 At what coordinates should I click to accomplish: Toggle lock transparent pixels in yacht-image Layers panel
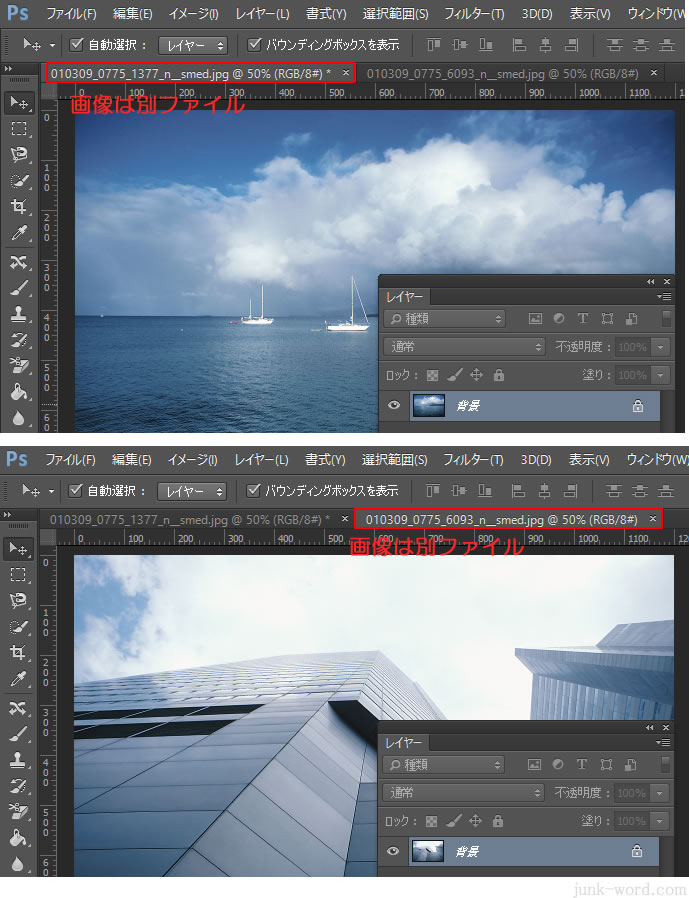point(432,375)
